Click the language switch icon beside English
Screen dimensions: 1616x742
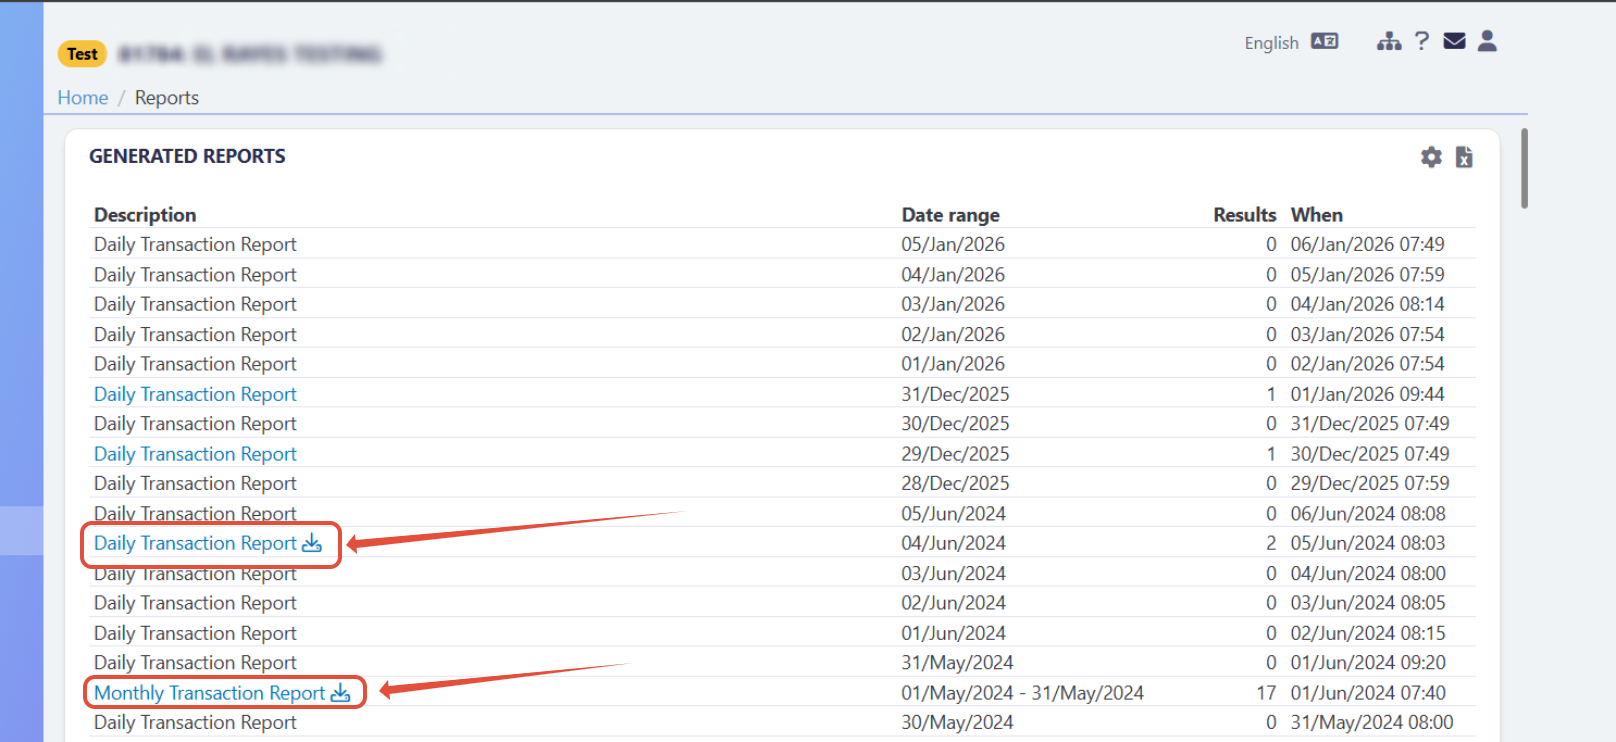1324,41
